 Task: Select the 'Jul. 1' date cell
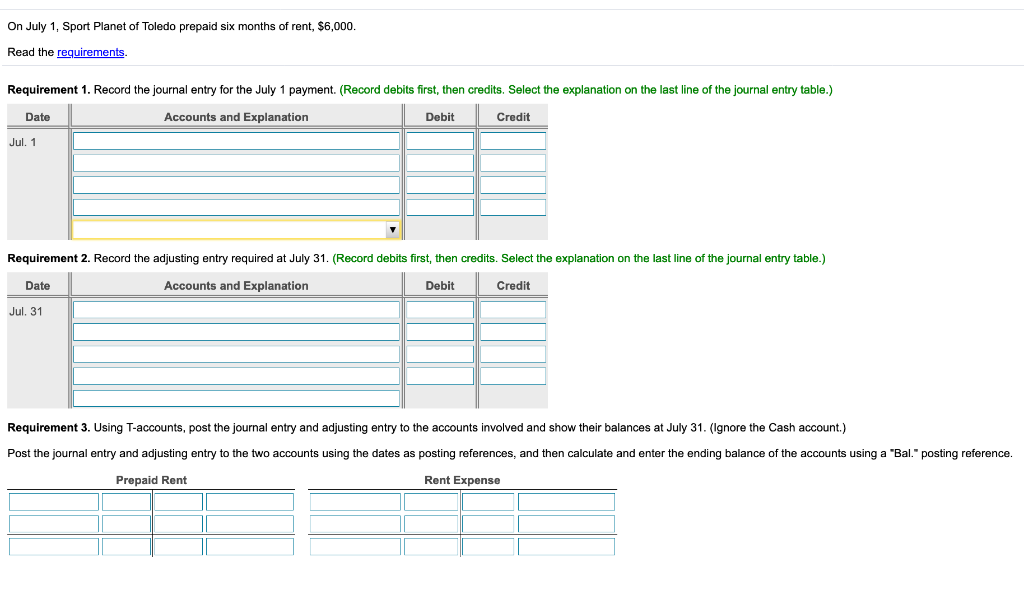click(23, 142)
